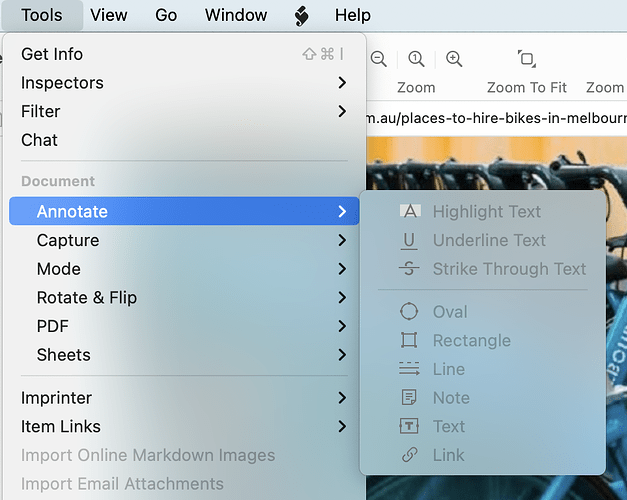This screenshot has width=627, height=500.
Task: Expand the Filter submenu arrow
Action: 342,111
